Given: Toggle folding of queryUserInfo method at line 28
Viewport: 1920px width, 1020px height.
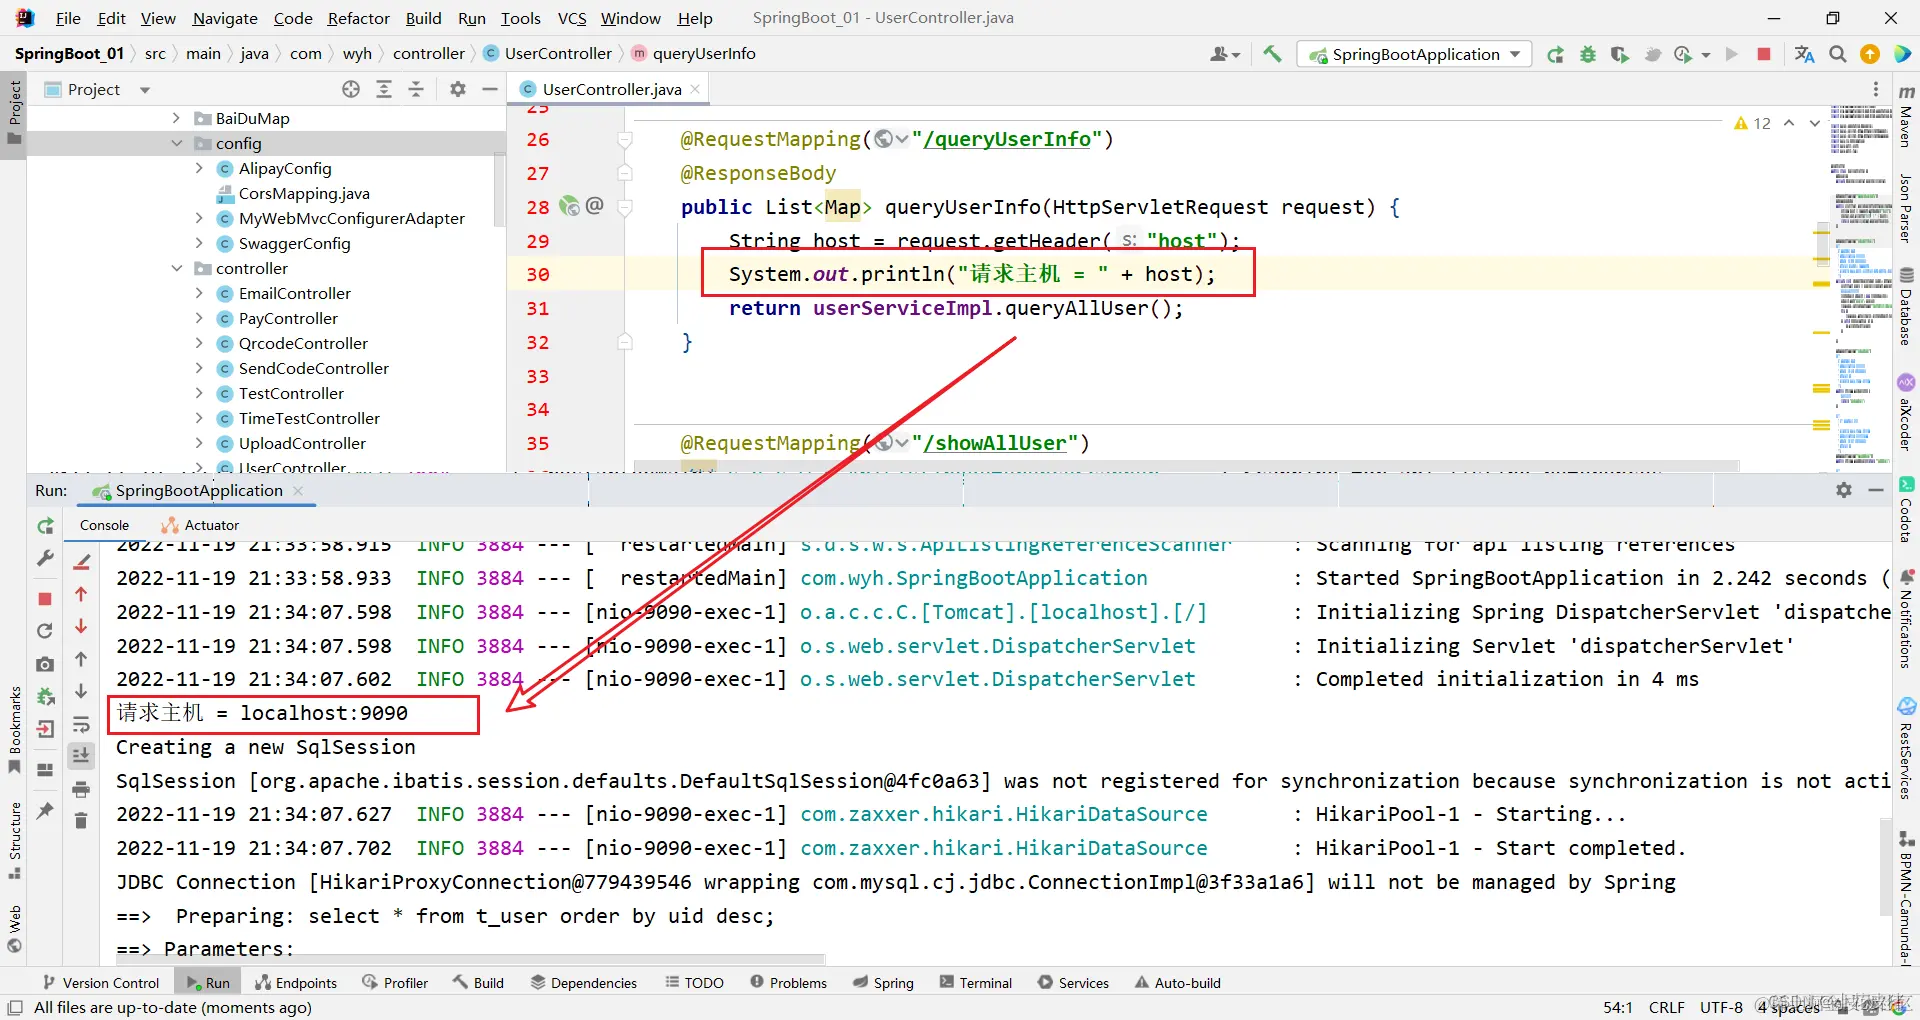Looking at the screenshot, I should [x=625, y=208].
